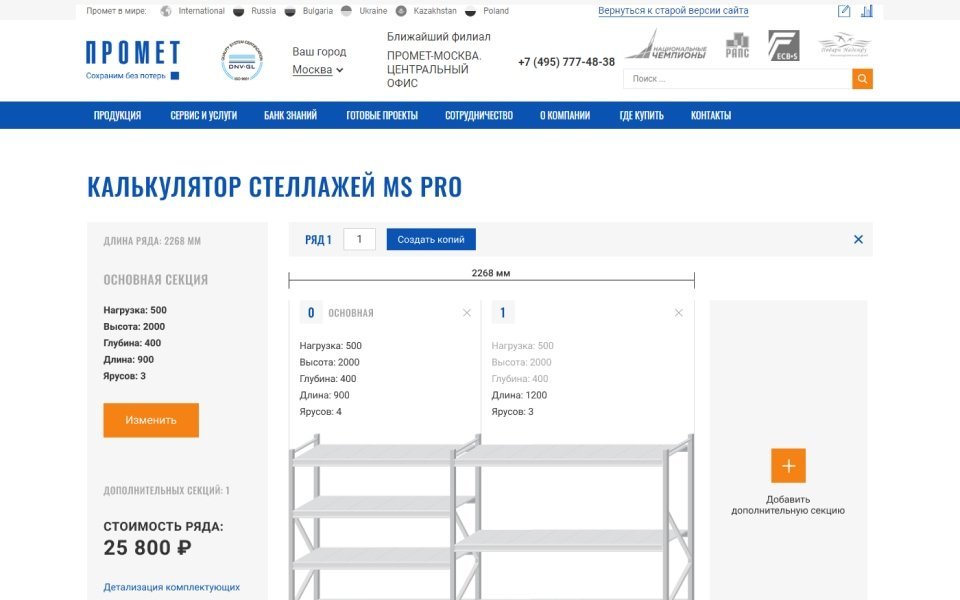The width and height of the screenshot is (960, 600).
Task: Click the Kazakhstan country link
Action: (435, 11)
